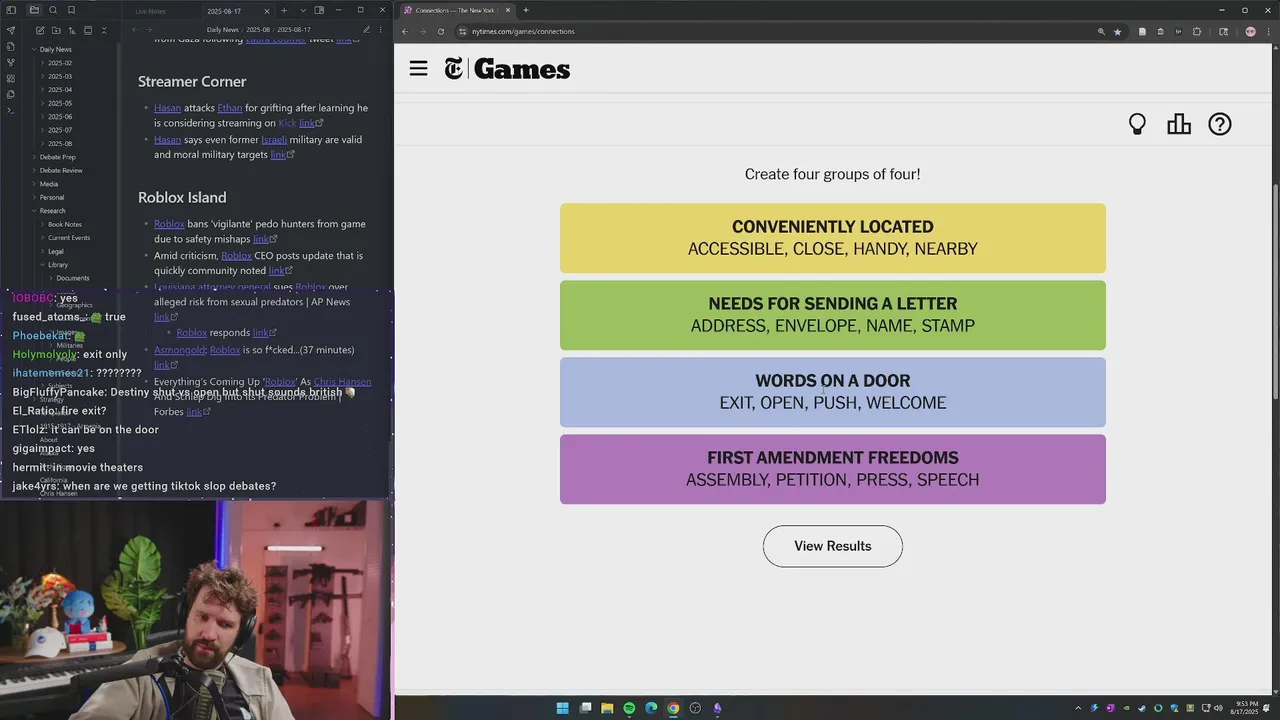Click the lightbulb hints icon
The width and height of the screenshot is (1280, 720).
tap(1137, 124)
